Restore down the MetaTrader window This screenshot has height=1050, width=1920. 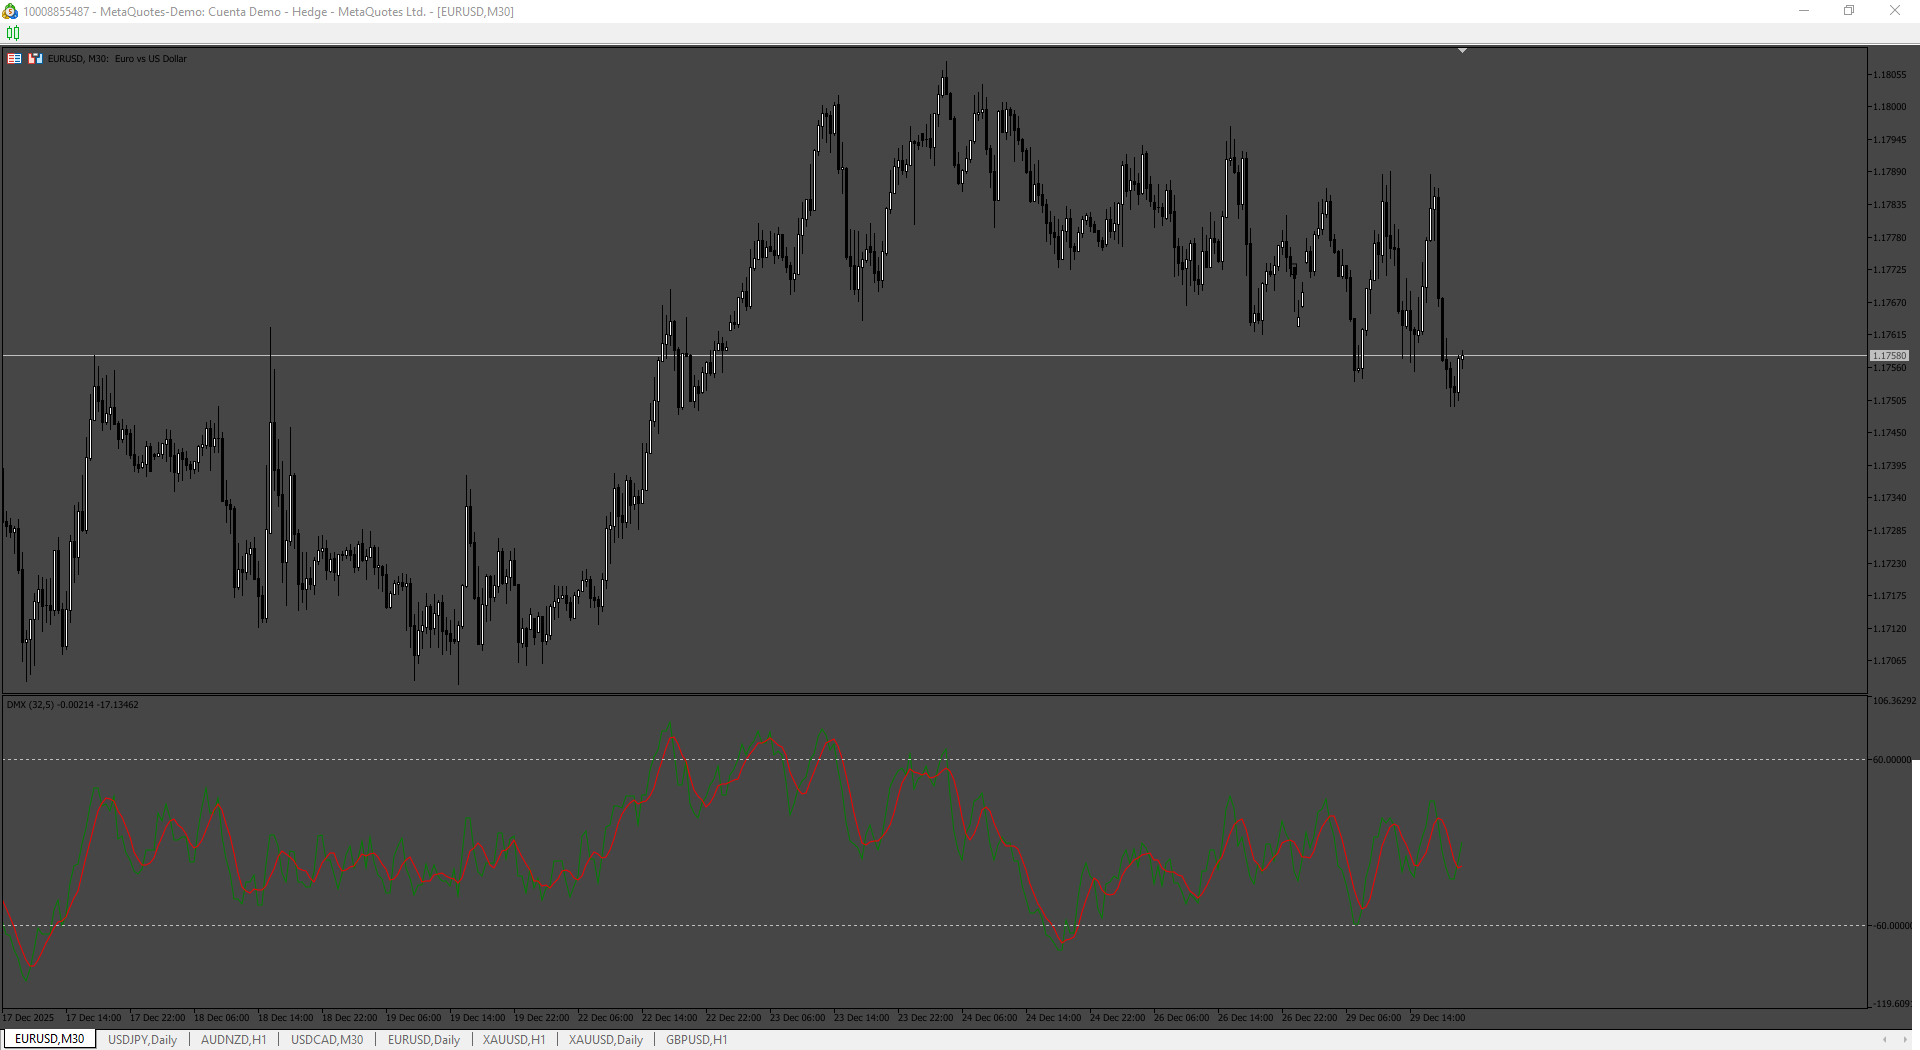pos(1849,11)
